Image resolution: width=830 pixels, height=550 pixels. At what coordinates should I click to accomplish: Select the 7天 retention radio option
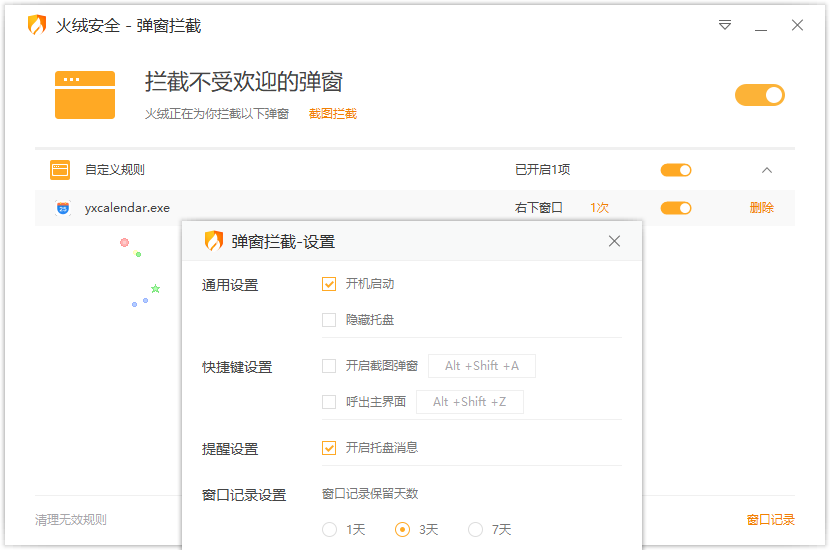pyautogui.click(x=476, y=529)
